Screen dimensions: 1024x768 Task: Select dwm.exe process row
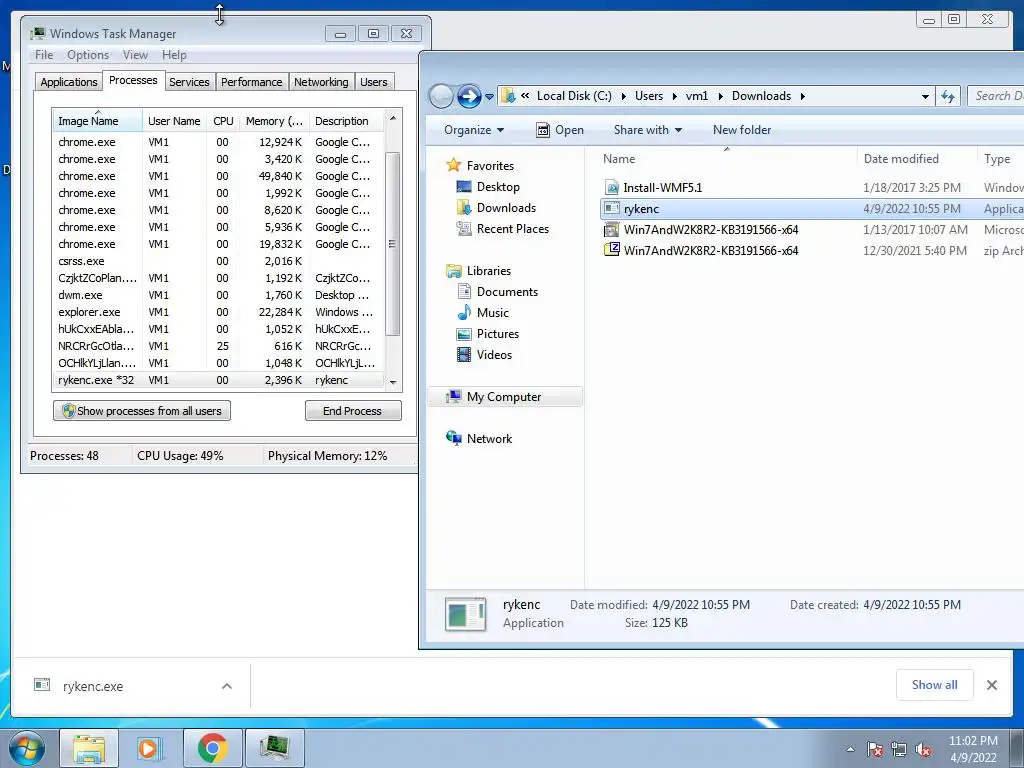coord(218,295)
